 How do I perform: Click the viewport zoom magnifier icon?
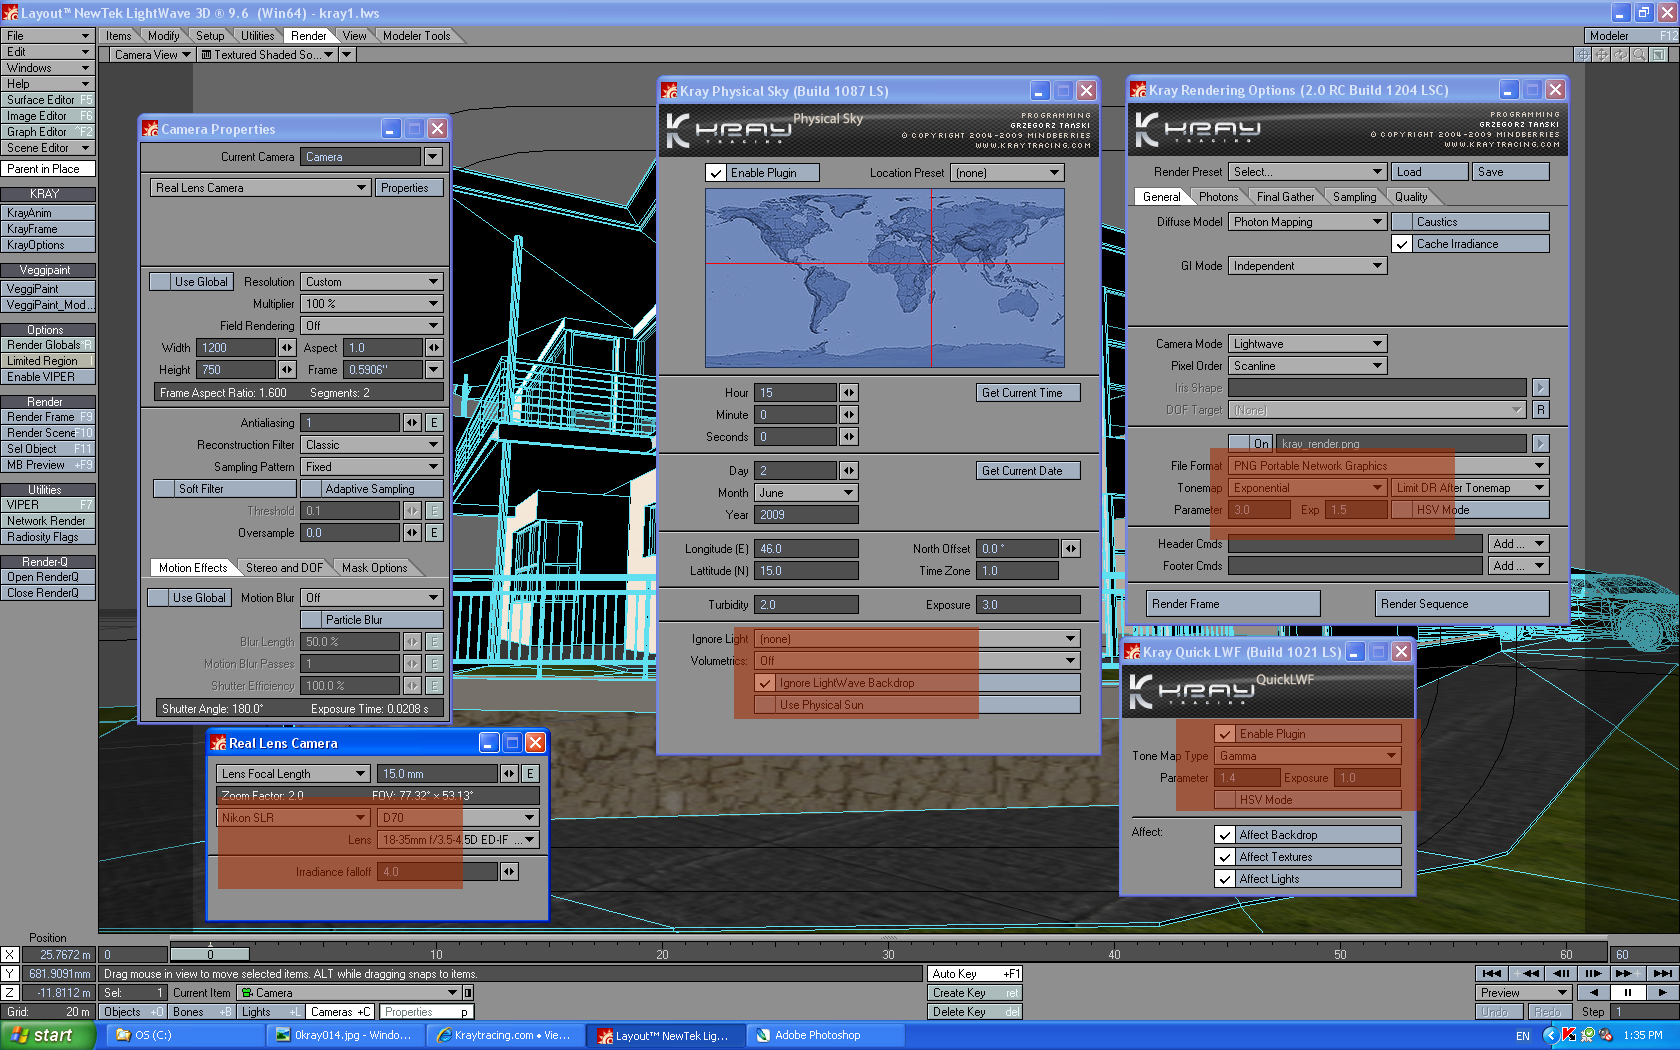point(1639,55)
